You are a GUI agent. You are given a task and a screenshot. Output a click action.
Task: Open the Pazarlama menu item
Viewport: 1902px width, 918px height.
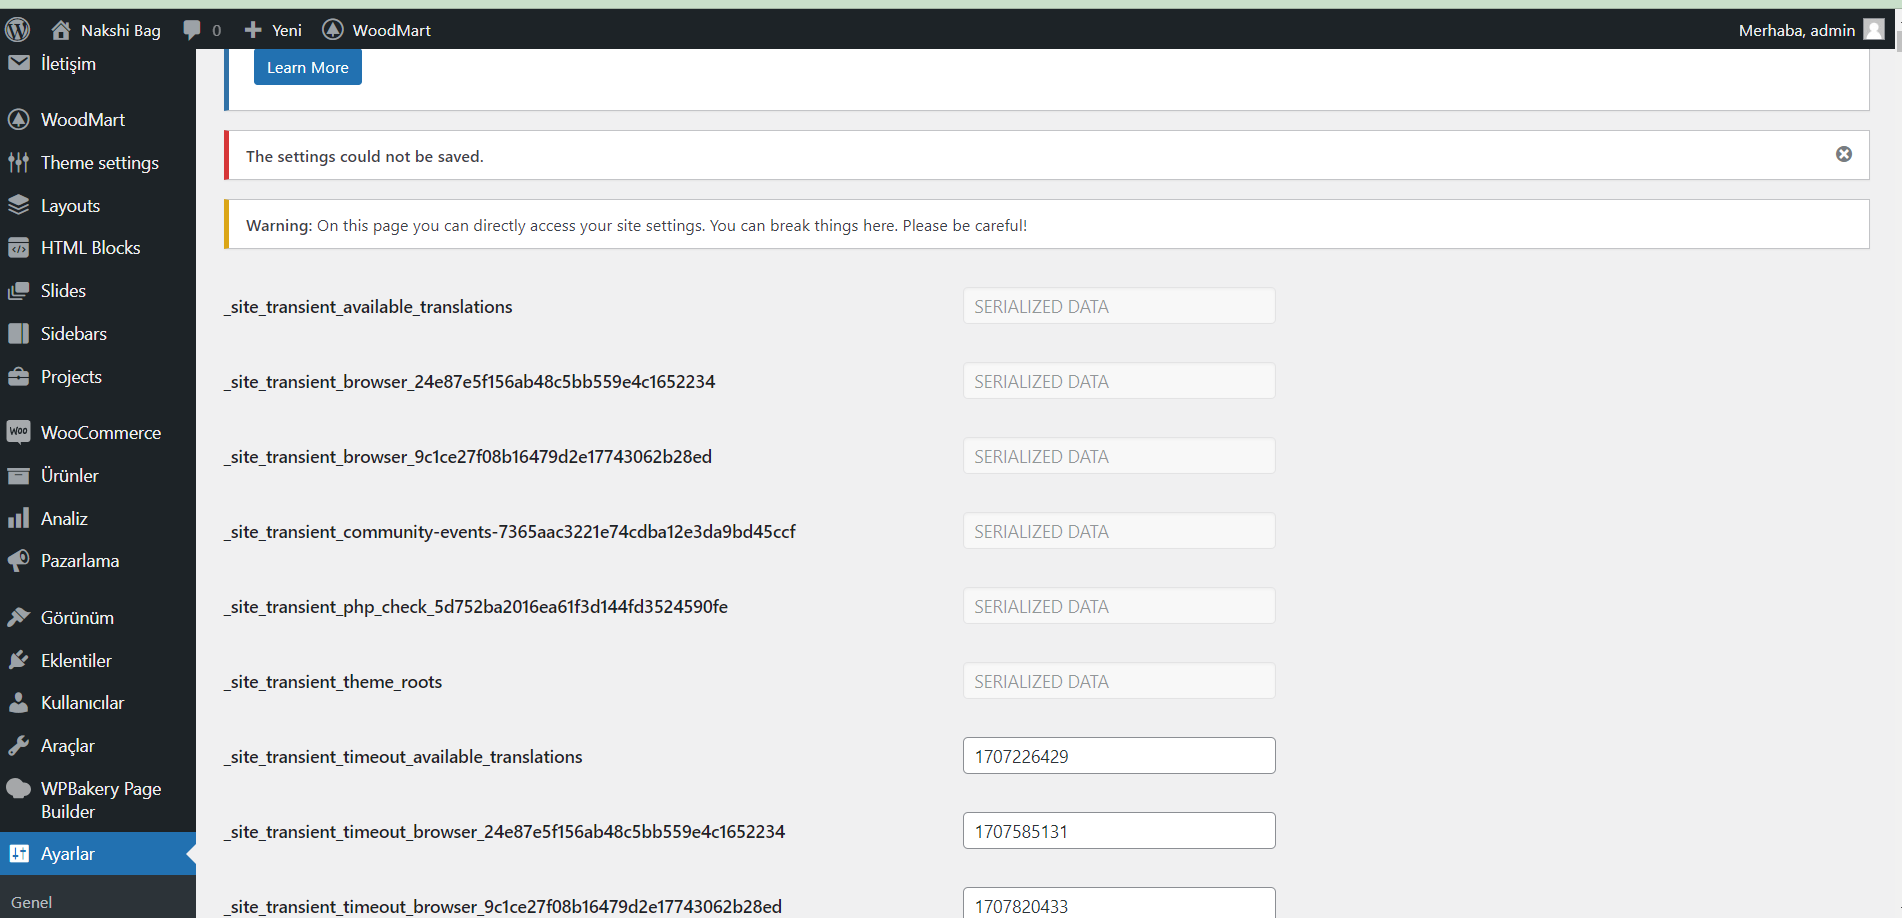(x=98, y=561)
